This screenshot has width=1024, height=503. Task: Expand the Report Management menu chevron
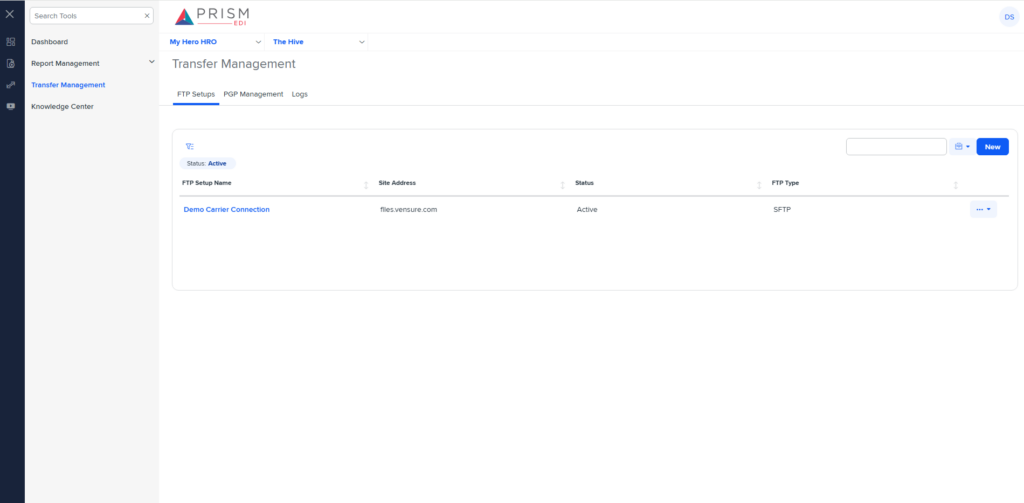[152, 62]
